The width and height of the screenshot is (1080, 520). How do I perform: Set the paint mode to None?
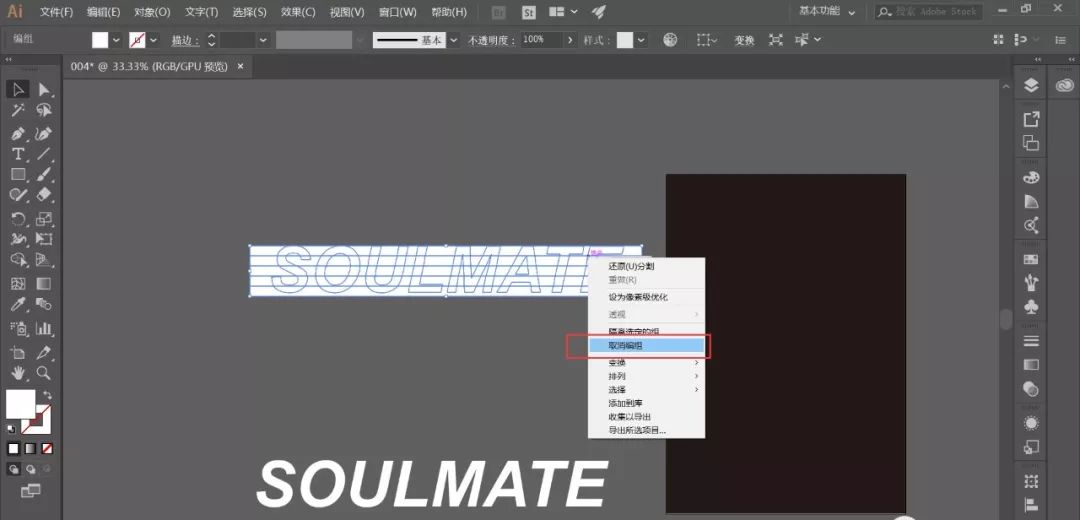pos(47,448)
